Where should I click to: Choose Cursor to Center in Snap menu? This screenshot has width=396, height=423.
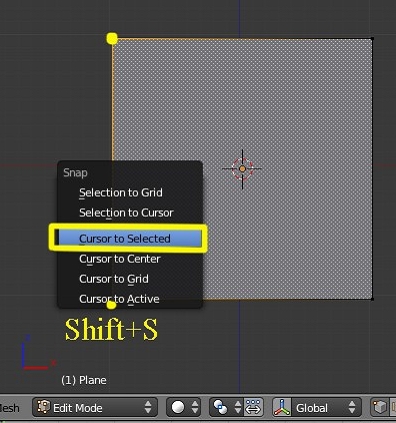[x=130, y=259]
